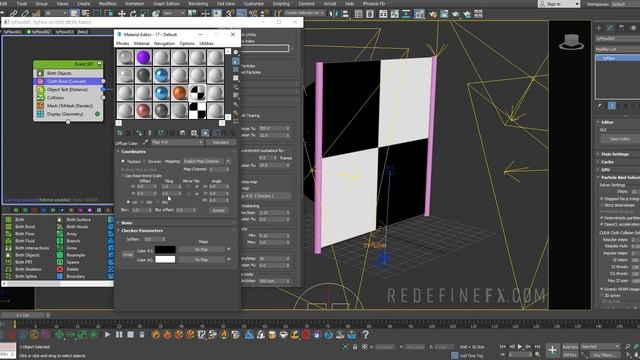Click Color #1 No Map button
Screen dimensions: 640x360
[x=201, y=249]
